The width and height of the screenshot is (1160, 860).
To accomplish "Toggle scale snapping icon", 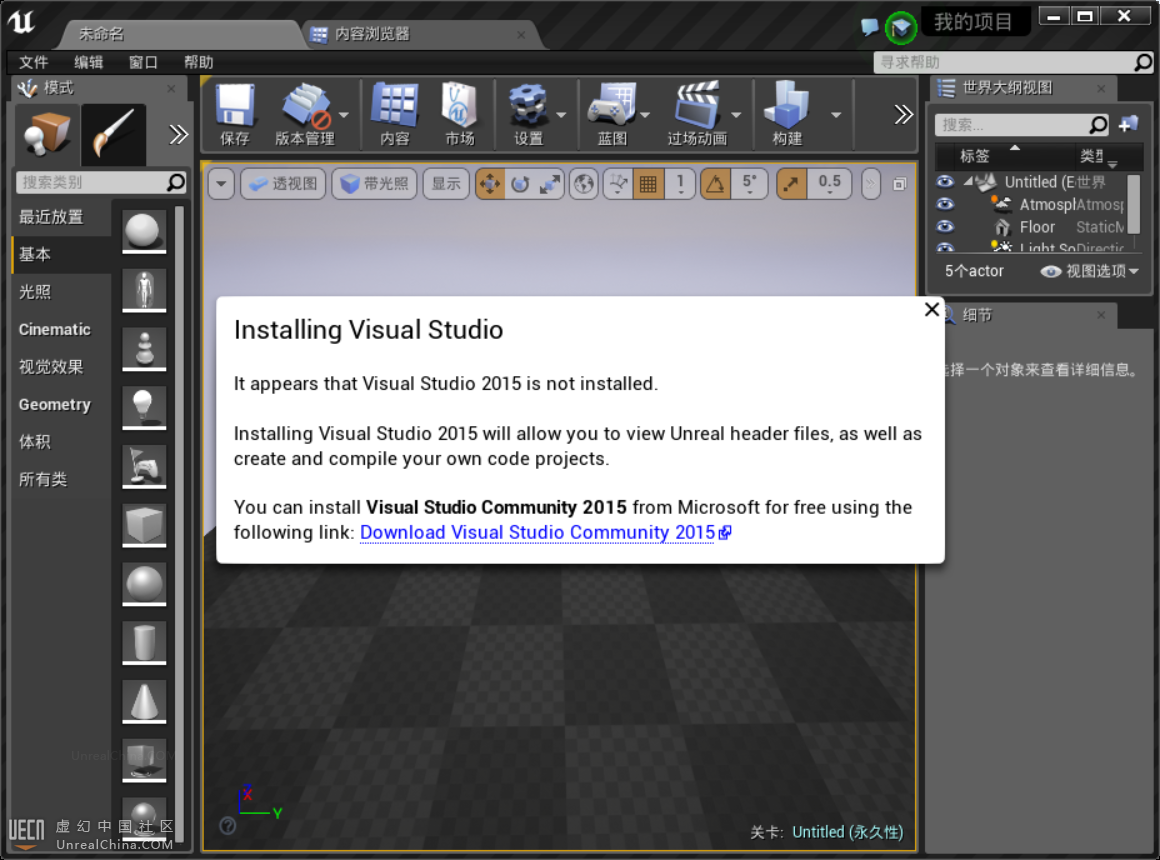I will pyautogui.click(x=791, y=184).
